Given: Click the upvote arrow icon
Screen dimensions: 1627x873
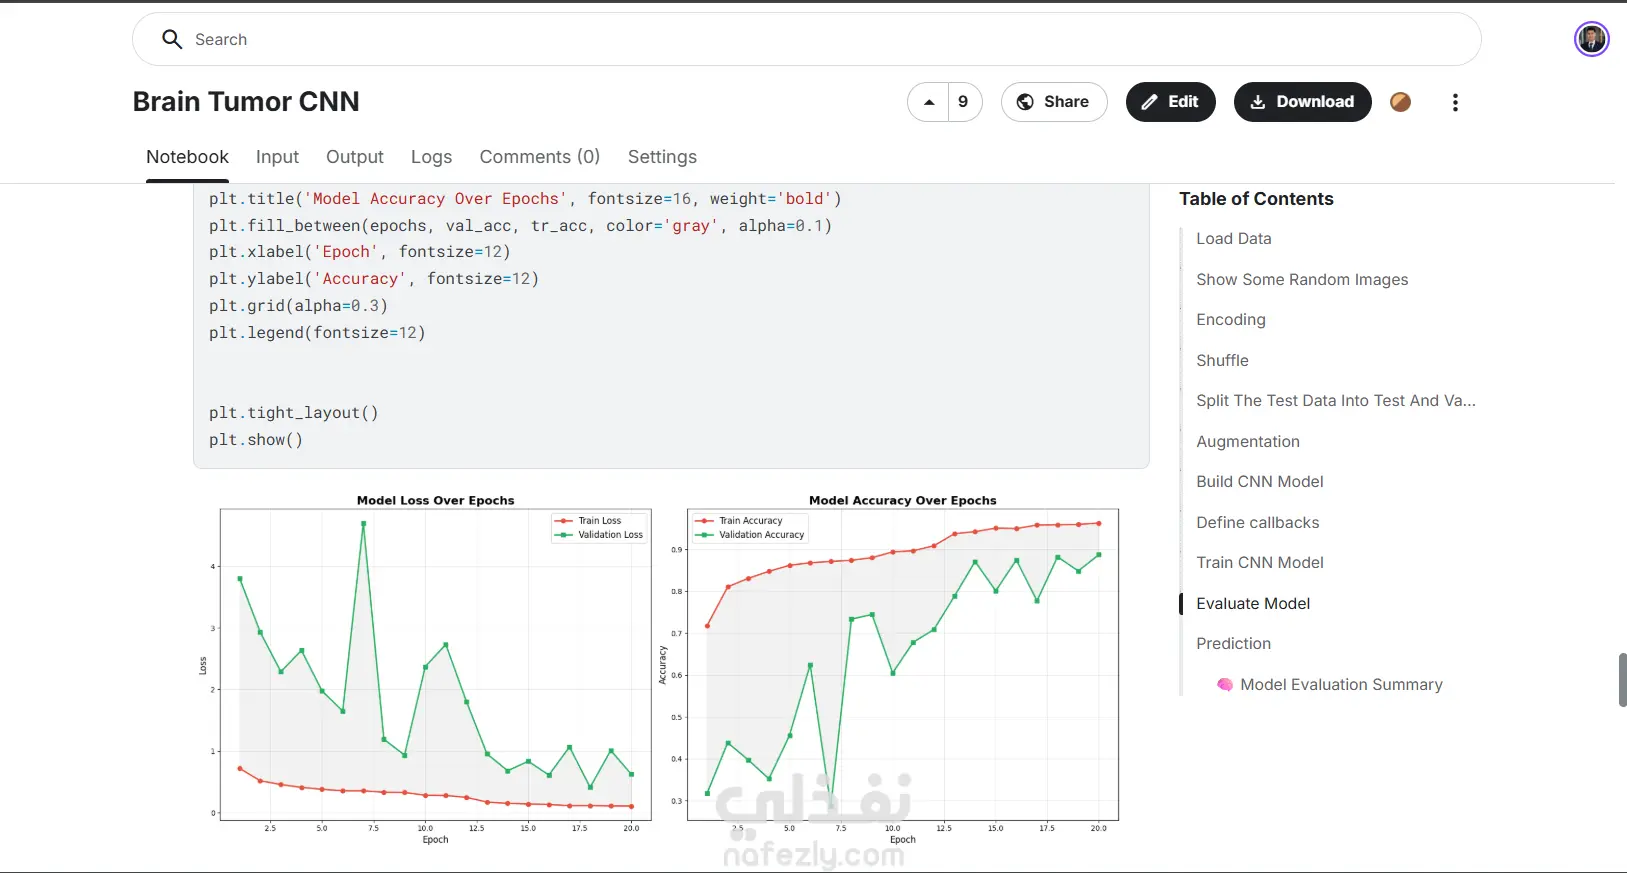Looking at the screenshot, I should pyautogui.click(x=929, y=102).
